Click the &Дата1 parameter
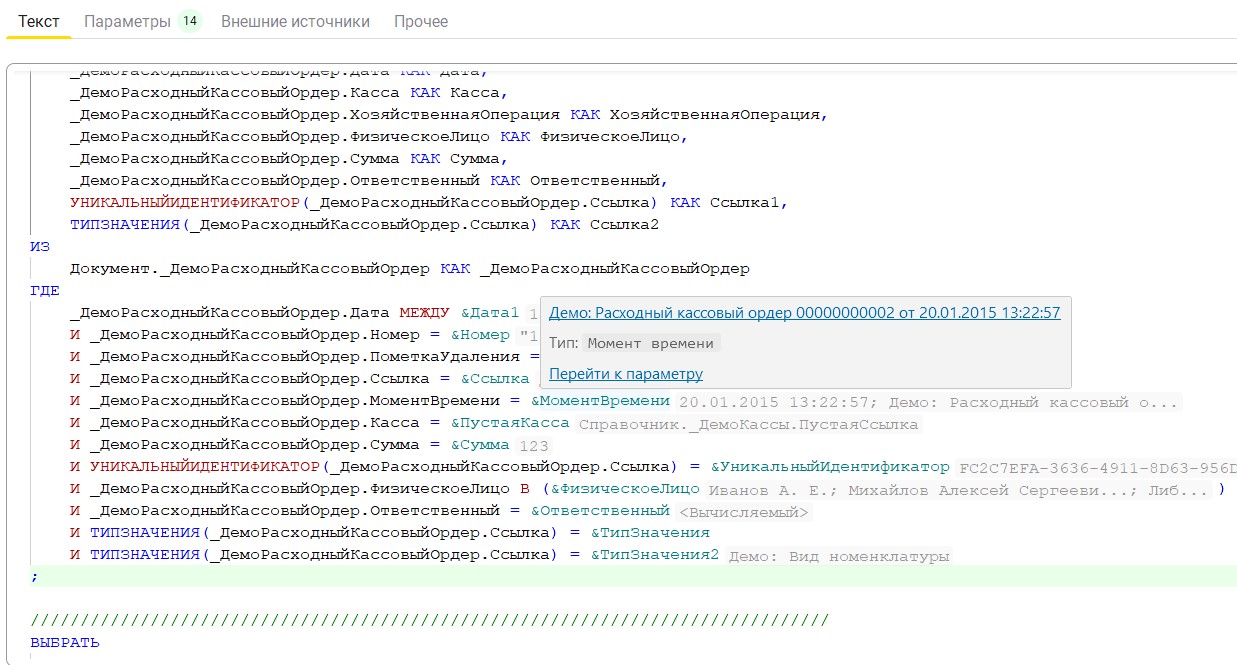1237x665 pixels. [490, 313]
